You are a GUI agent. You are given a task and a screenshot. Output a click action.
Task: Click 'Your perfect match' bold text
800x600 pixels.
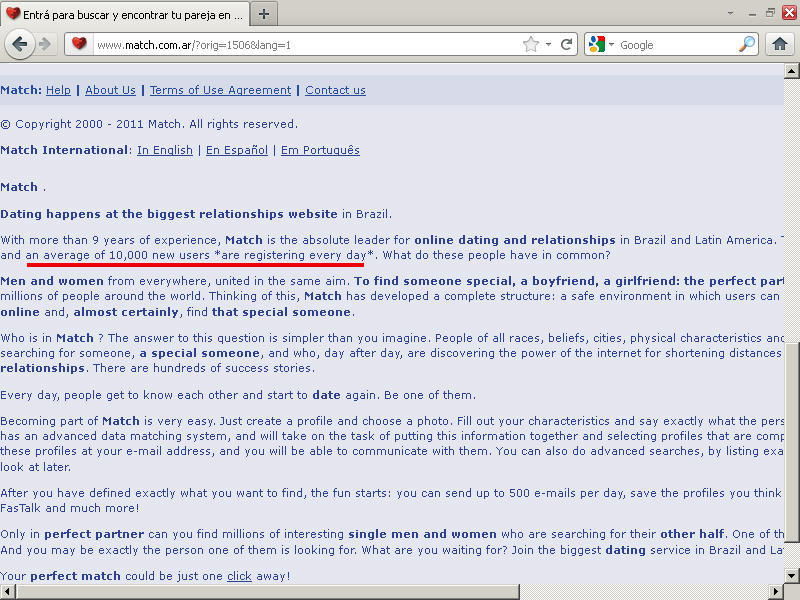pyautogui.click(x=61, y=576)
